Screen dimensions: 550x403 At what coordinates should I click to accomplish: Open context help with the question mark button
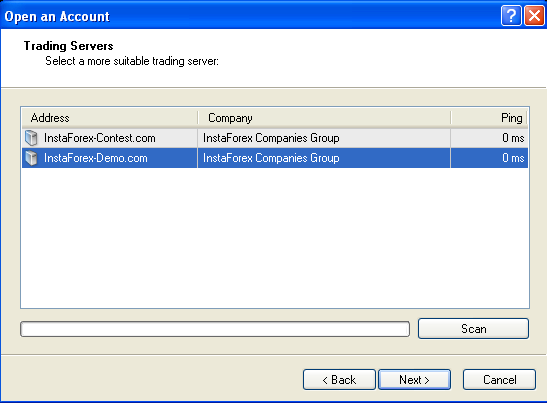tap(511, 16)
